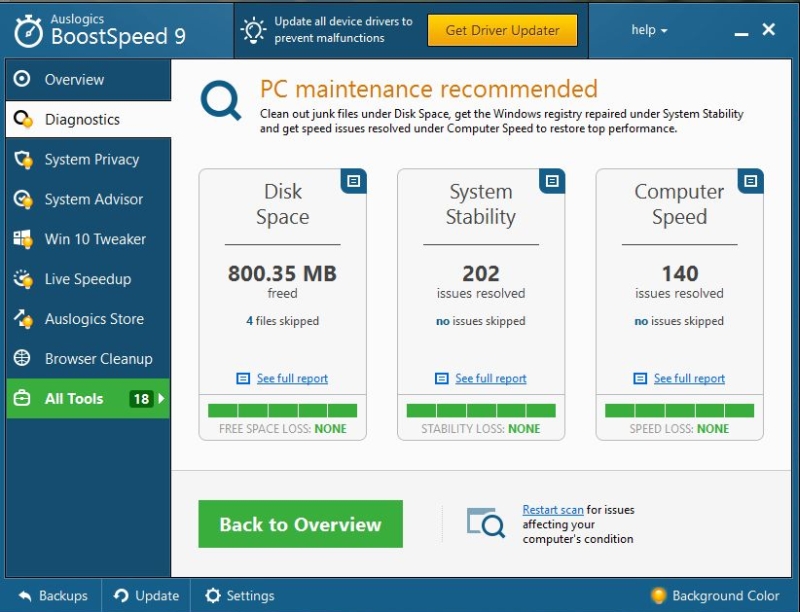The image size is (800, 612).
Task: Click the 202 issues resolved value
Action: [x=481, y=274]
